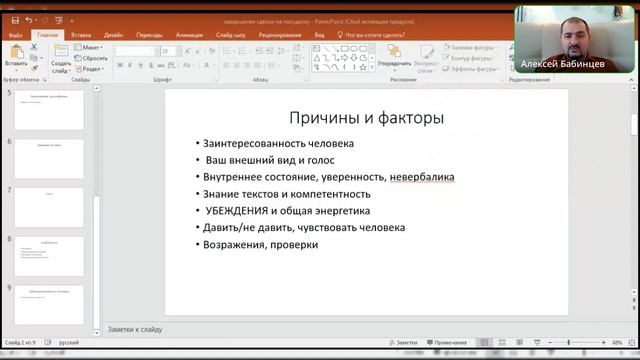Select slide 9 thumbnail
Screen dimensions: 640x360
point(49,305)
